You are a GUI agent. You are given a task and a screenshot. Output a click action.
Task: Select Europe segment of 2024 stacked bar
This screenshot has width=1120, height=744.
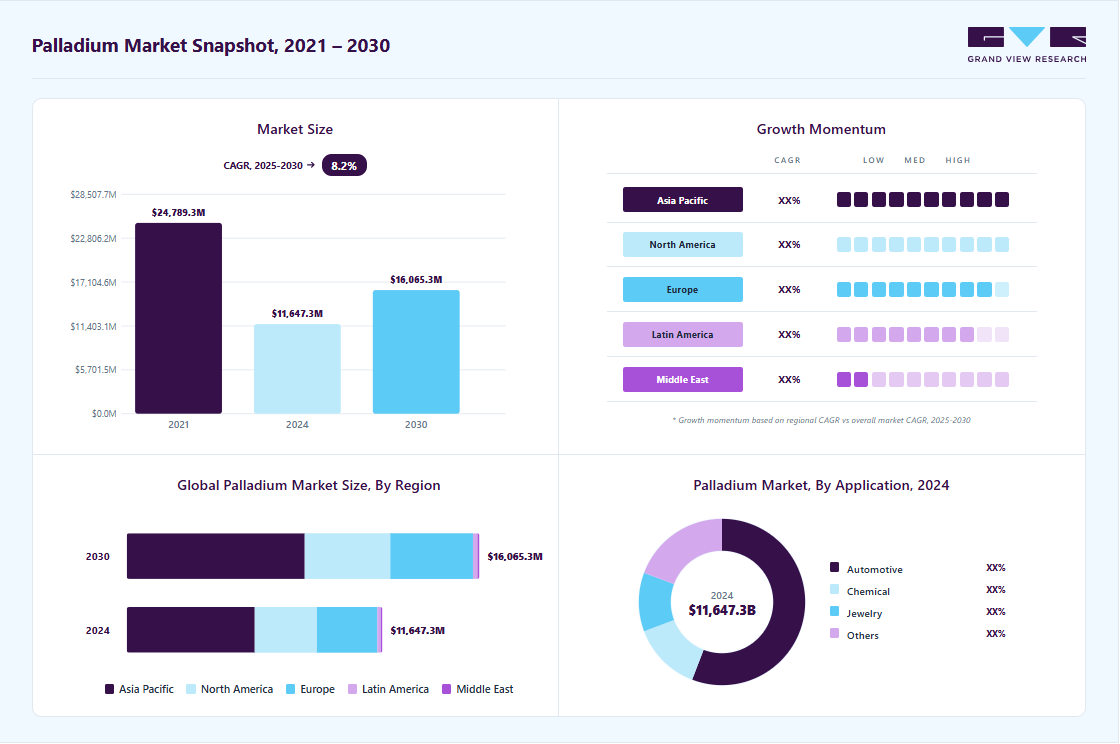[347, 630]
